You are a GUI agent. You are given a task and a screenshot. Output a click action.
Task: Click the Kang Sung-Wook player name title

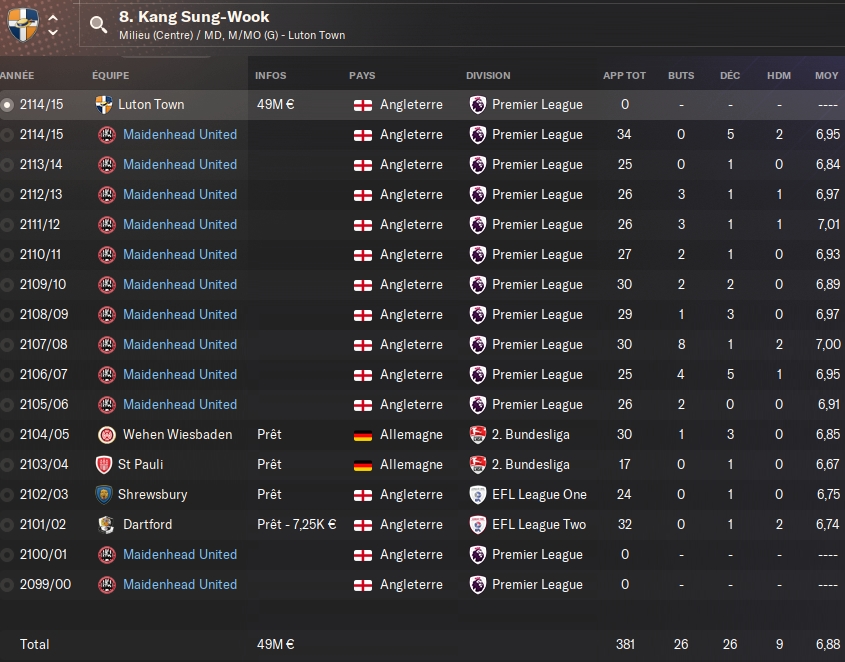click(194, 17)
